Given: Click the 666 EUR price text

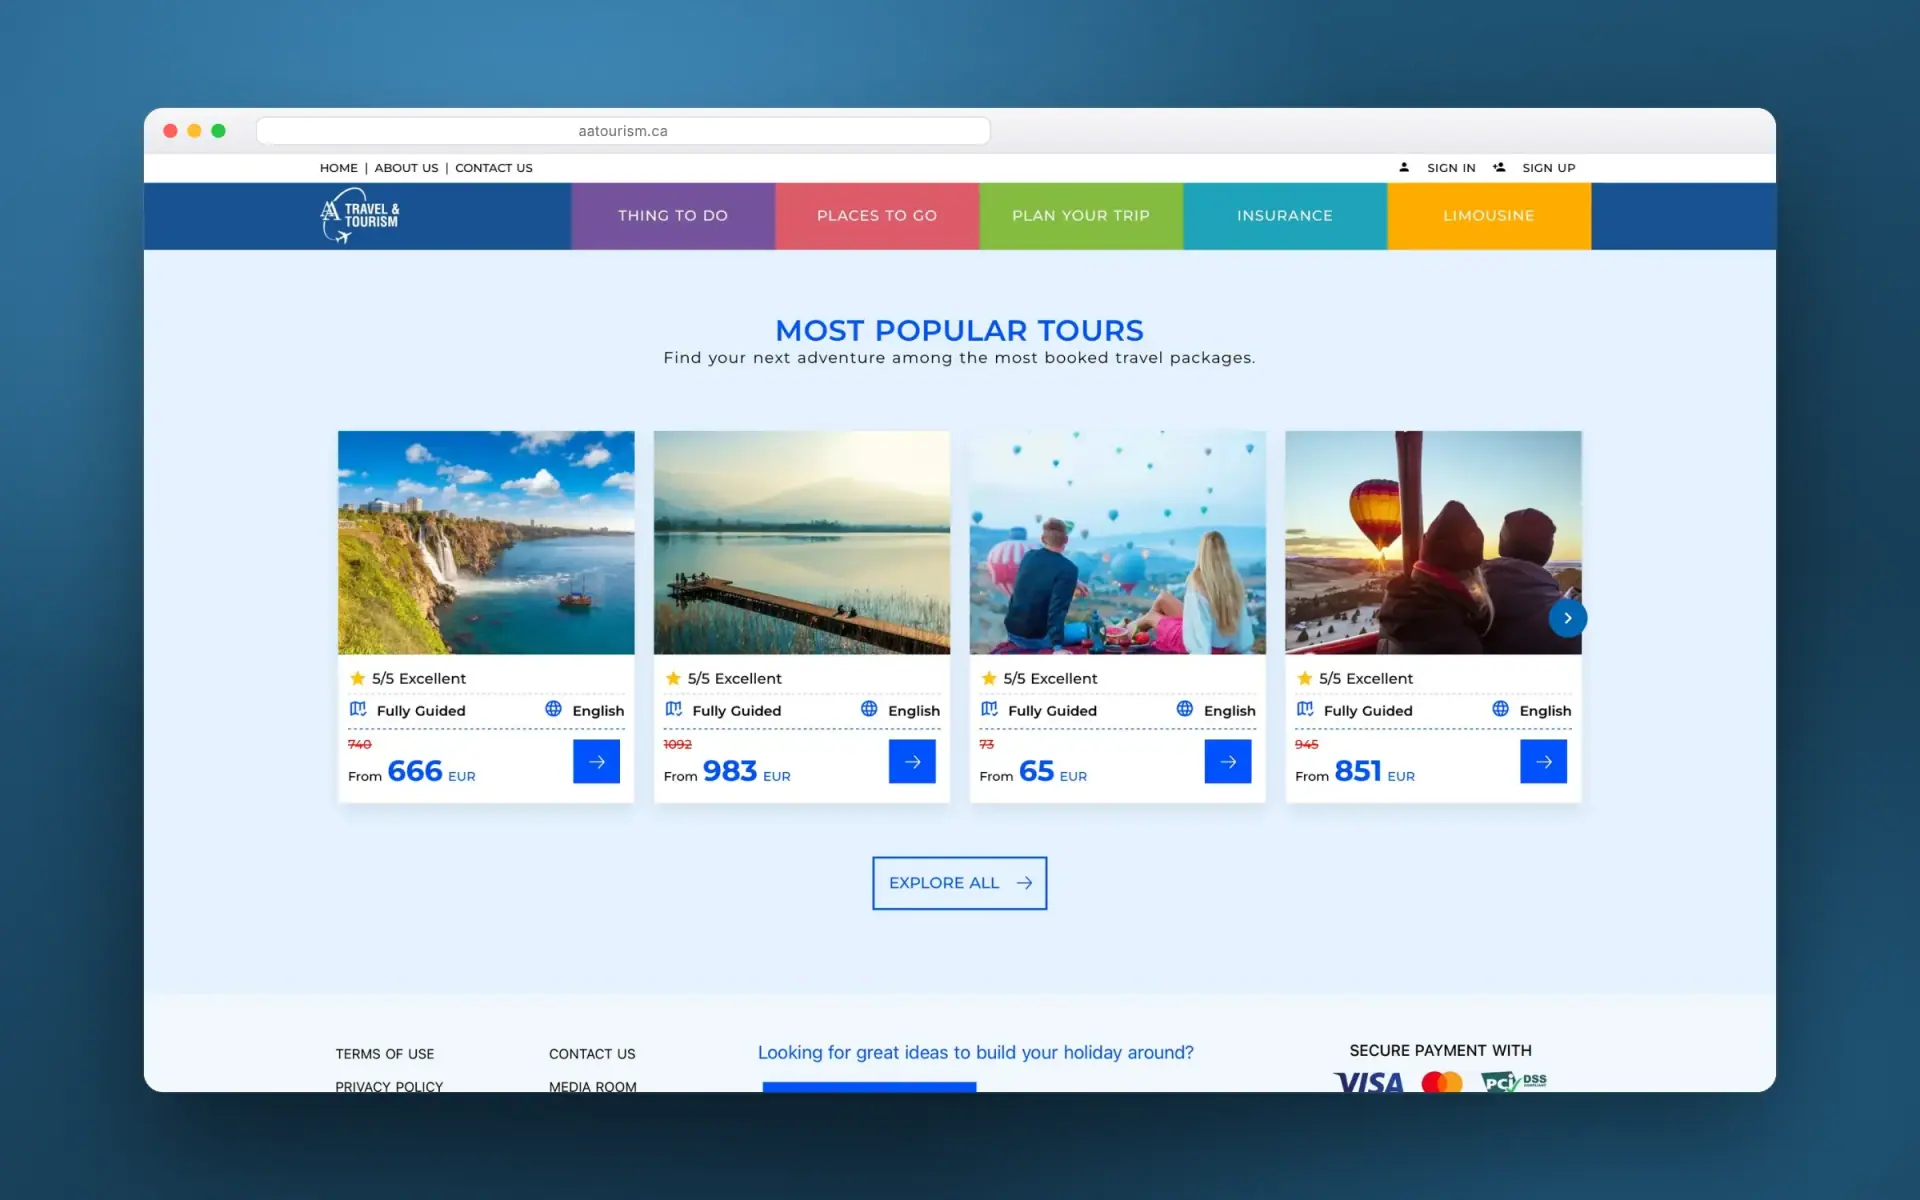Looking at the screenshot, I should 431,771.
